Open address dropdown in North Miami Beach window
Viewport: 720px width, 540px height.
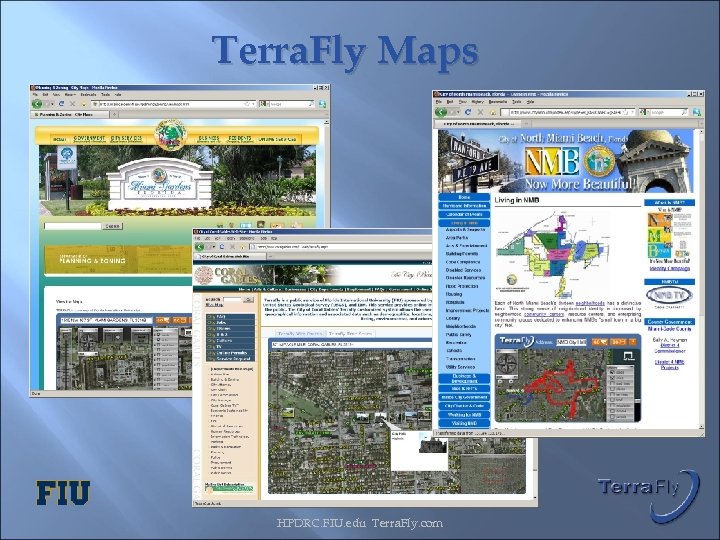[x=632, y=112]
